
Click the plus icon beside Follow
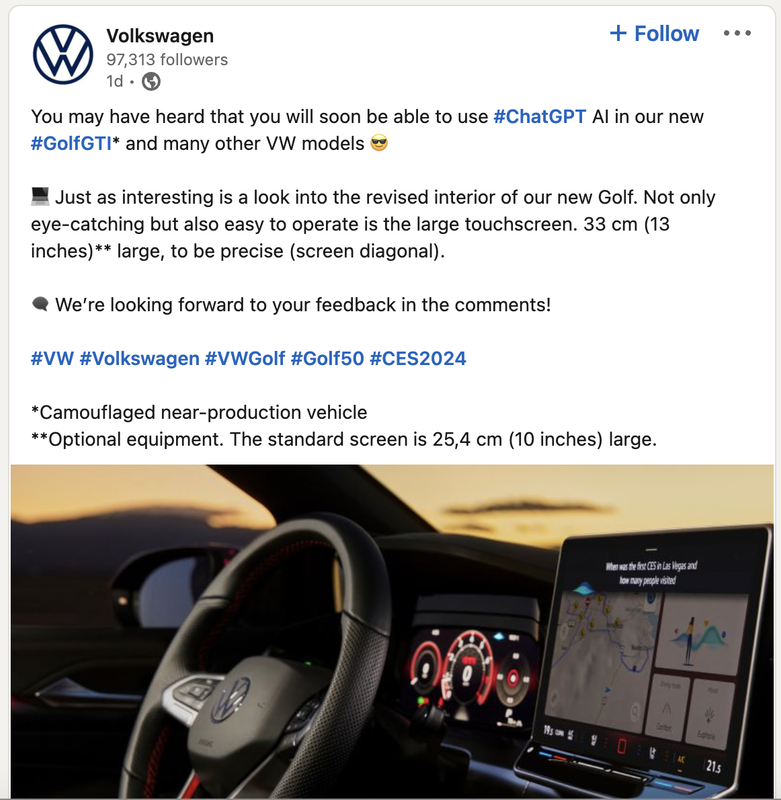(618, 33)
